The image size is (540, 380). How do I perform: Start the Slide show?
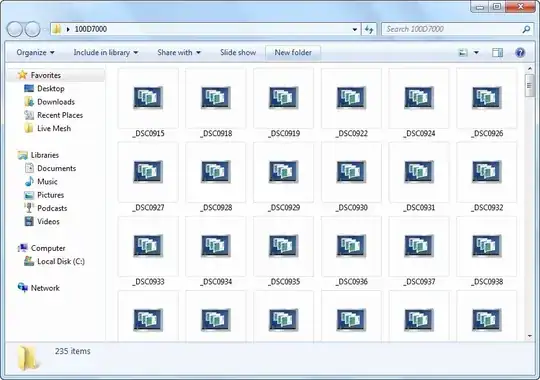click(238, 52)
